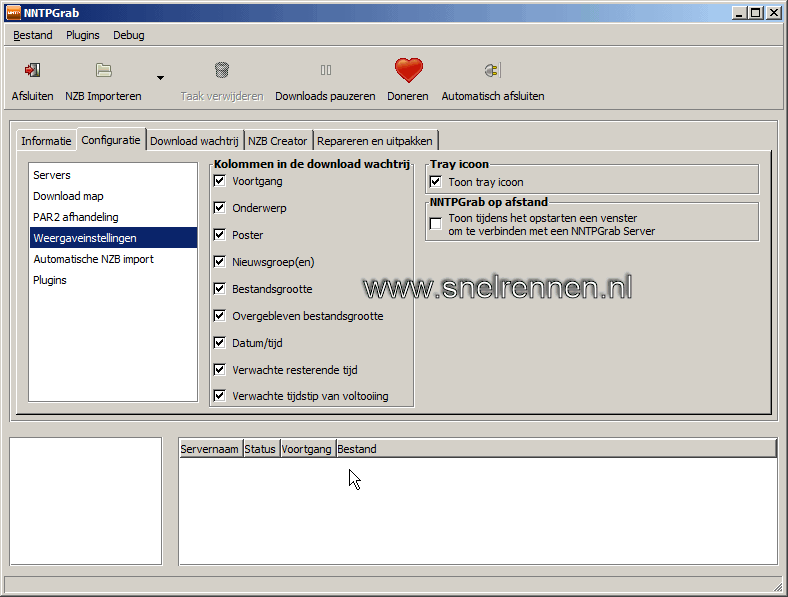Open the dropdown arrow next to NZB Importeren
788x597 pixels.
160,78
